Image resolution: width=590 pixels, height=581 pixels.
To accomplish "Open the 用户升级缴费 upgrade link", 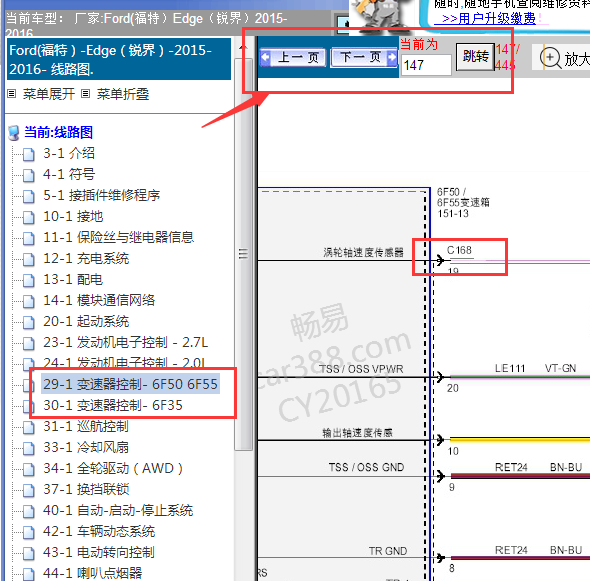I will 488,18.
